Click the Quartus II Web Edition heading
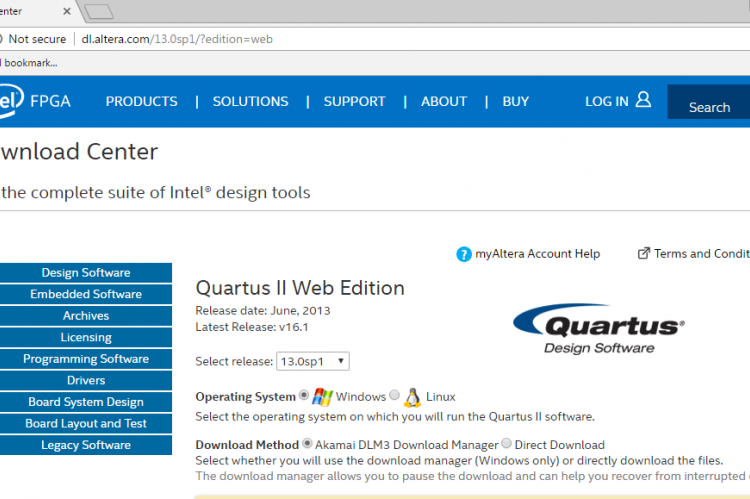The image size is (750, 499). (x=300, y=288)
